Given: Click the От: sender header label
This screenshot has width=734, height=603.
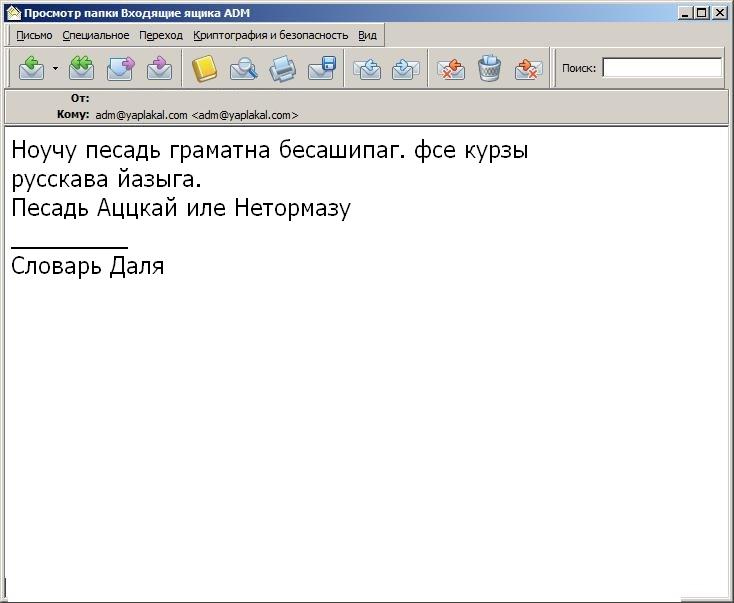Looking at the screenshot, I should click(x=80, y=98).
